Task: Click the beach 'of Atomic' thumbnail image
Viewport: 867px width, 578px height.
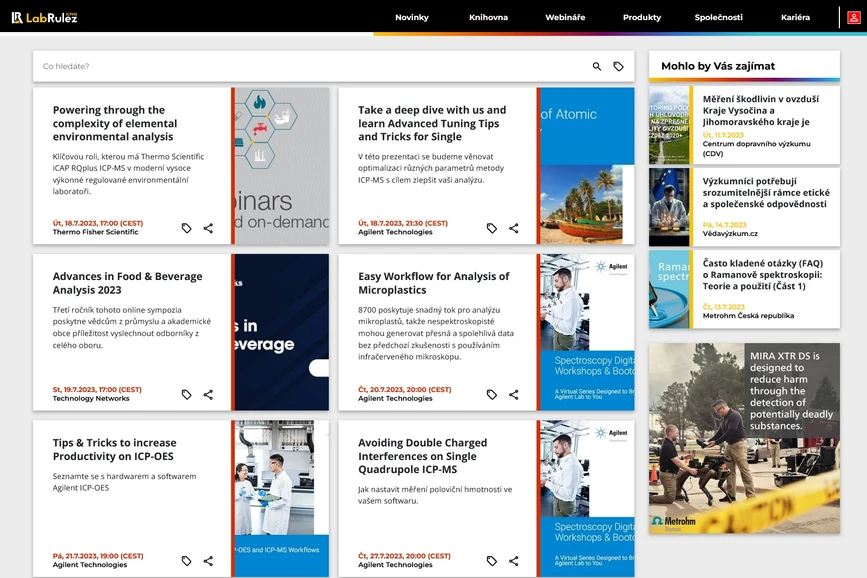Action: 587,166
